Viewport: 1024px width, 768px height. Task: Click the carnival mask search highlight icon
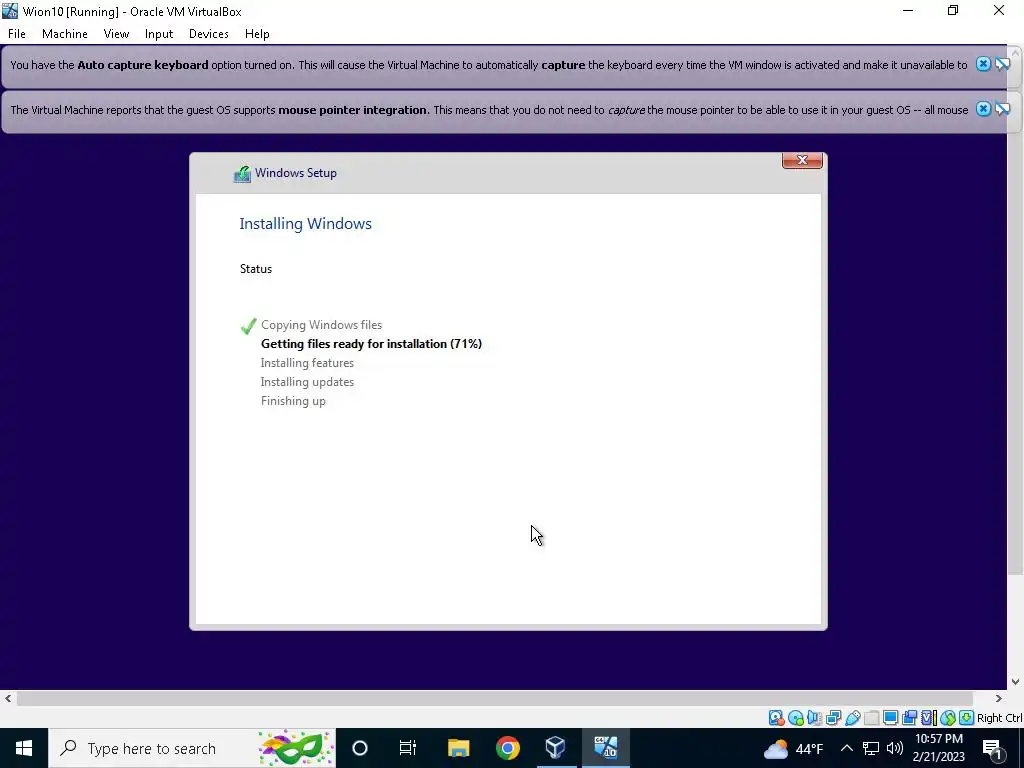(x=294, y=748)
